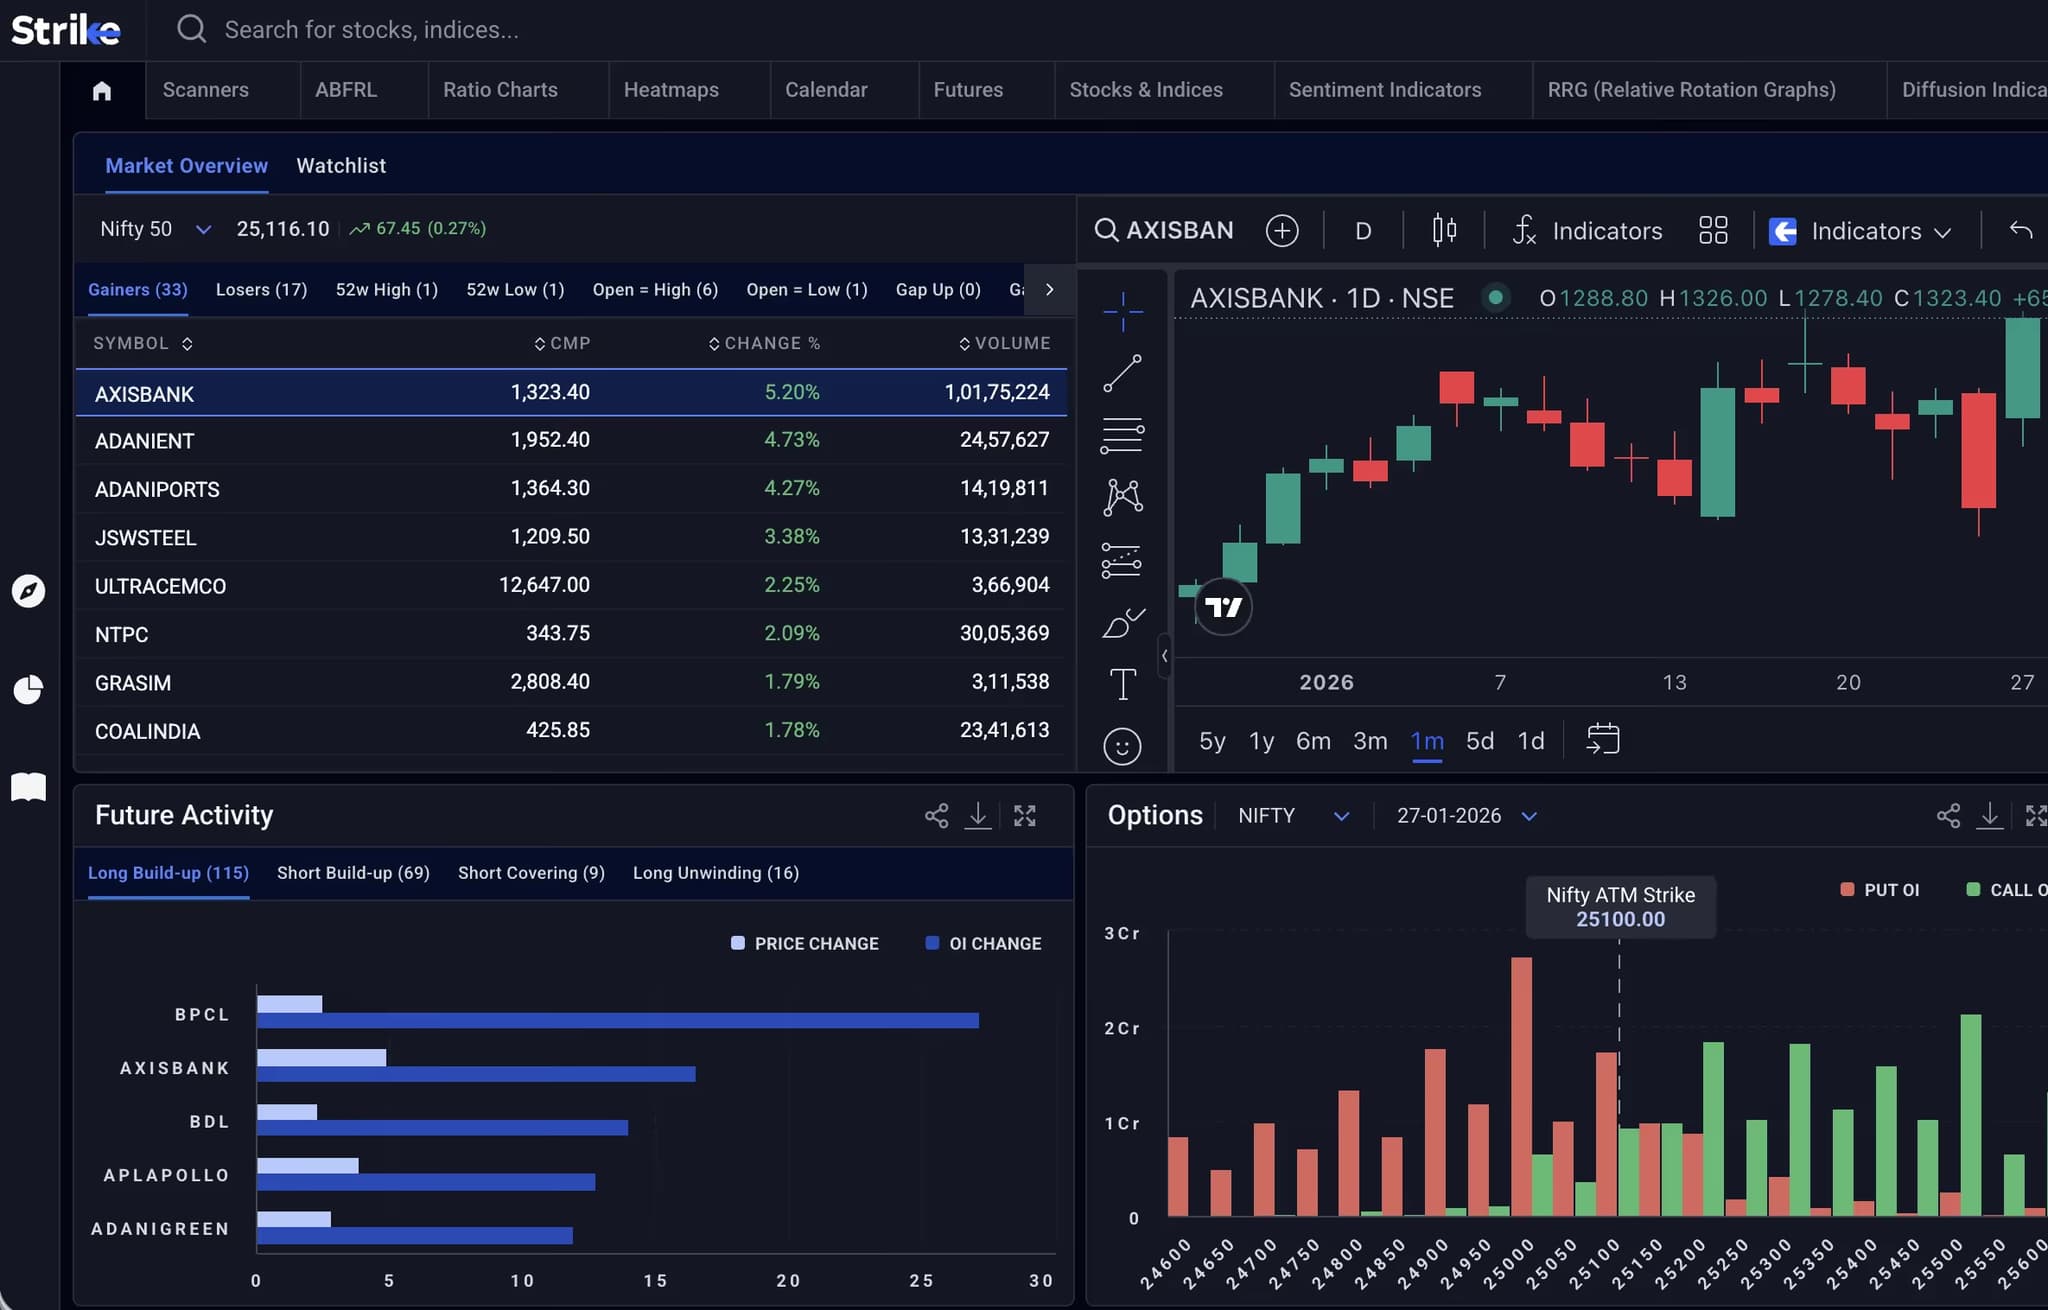
Task: Open the go-to-date calendar on chart
Action: [x=1603, y=740]
